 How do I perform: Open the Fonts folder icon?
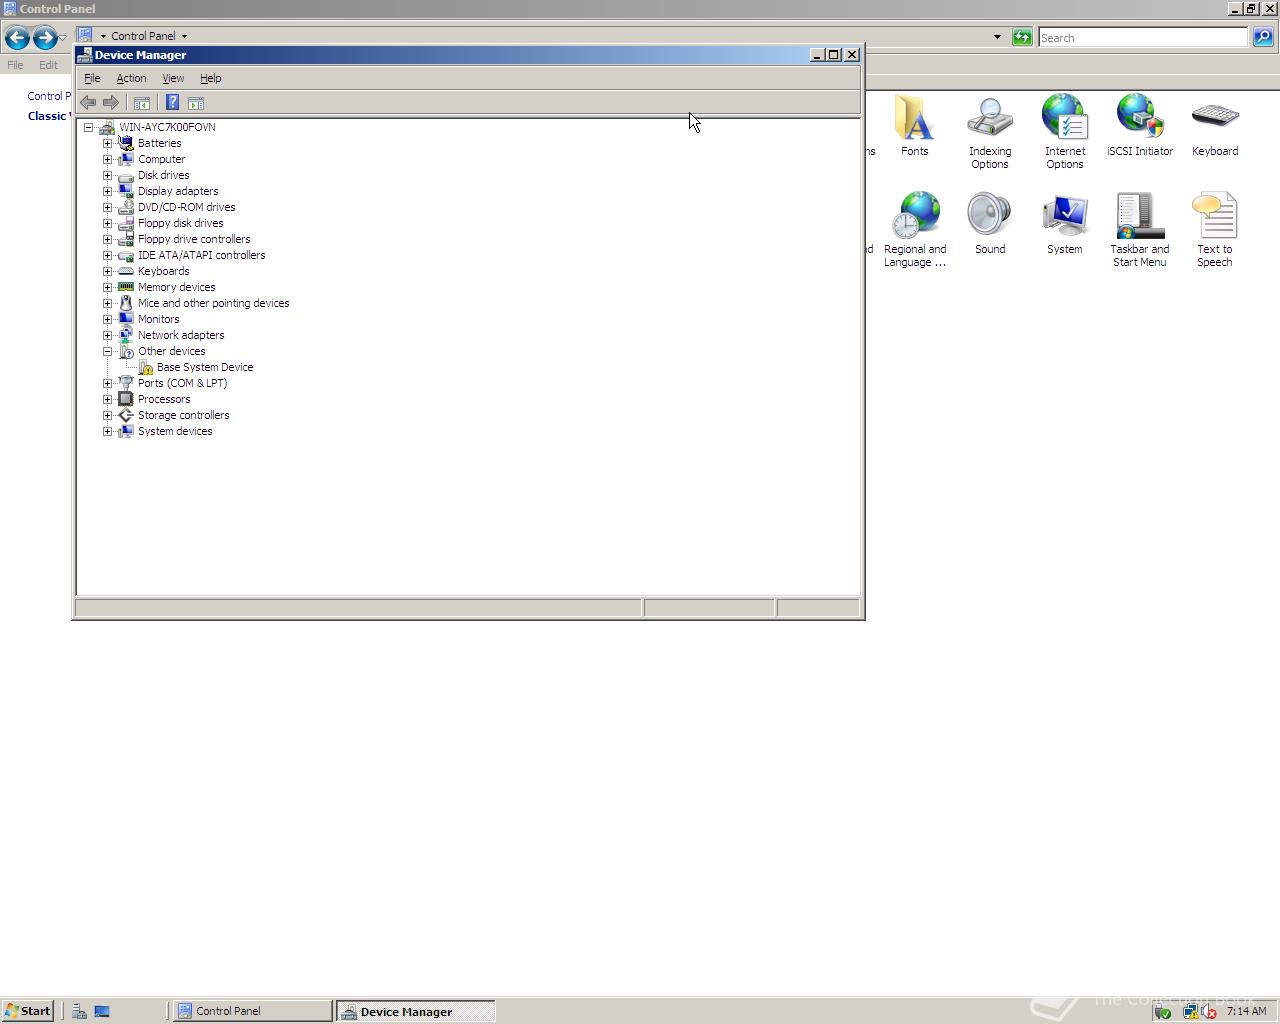click(914, 126)
